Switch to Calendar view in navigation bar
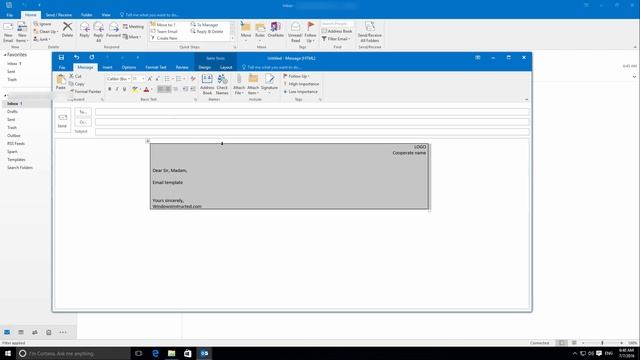This screenshot has height=360, width=640. [21, 332]
